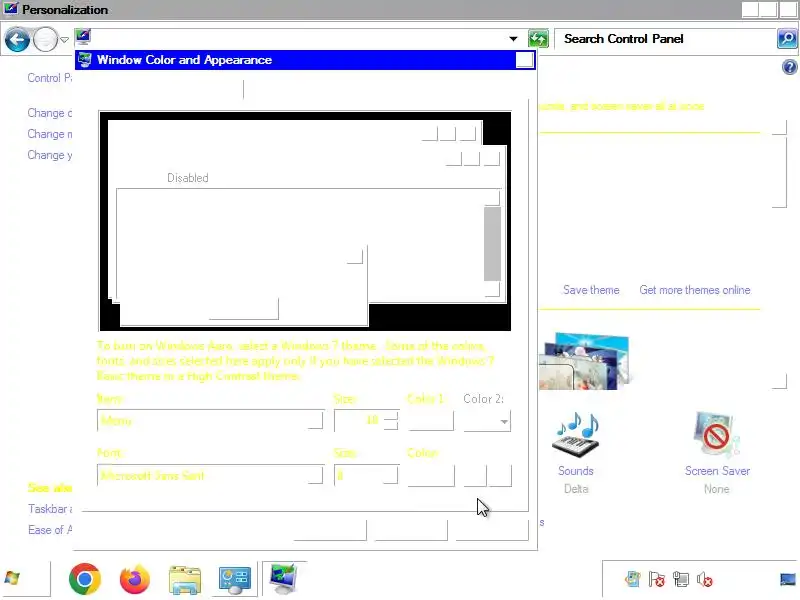Refresh the Control Panel page
Screen dimensions: 800x600
point(538,39)
